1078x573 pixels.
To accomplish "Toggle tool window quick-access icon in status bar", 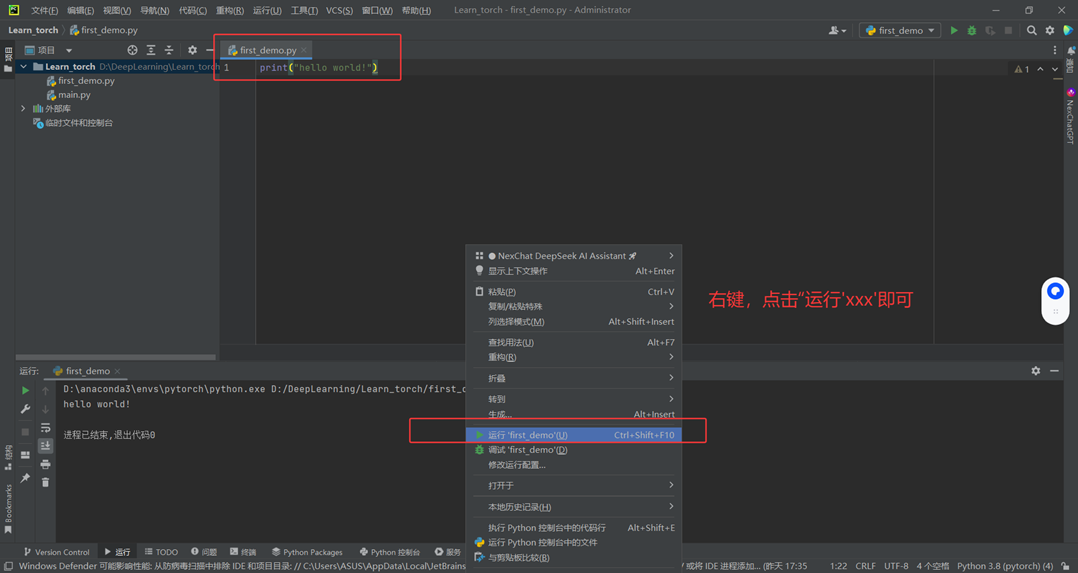I will (8, 566).
